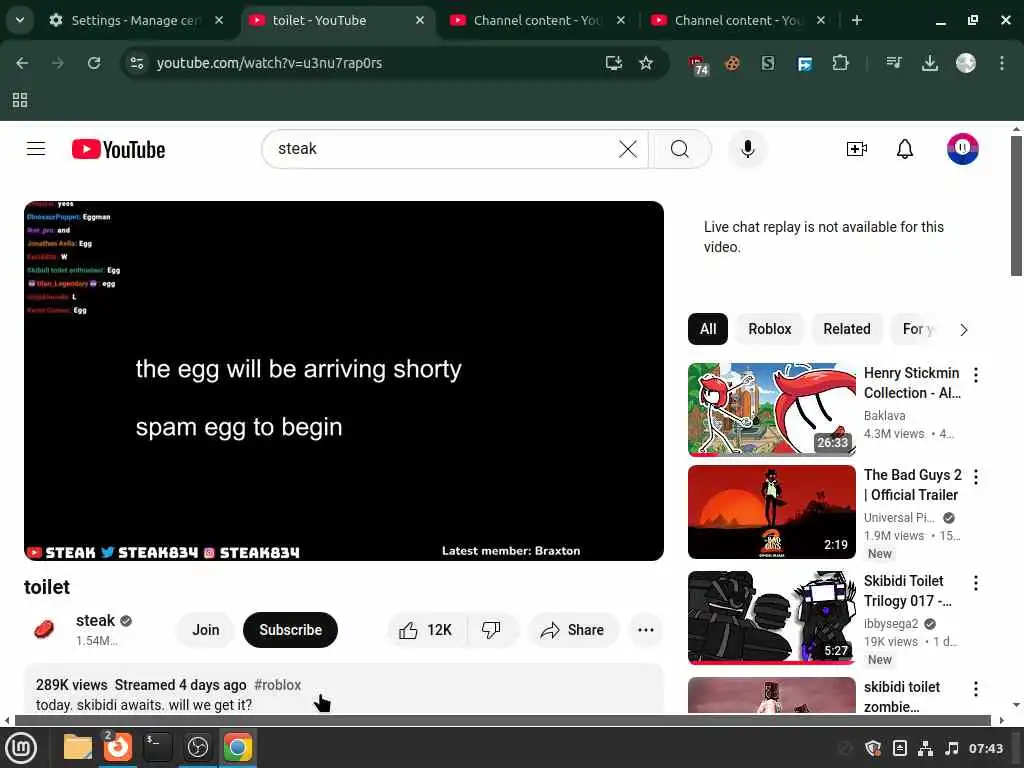Clear the search box with the X
Screen dimensions: 1024x768
pyautogui.click(x=628, y=149)
